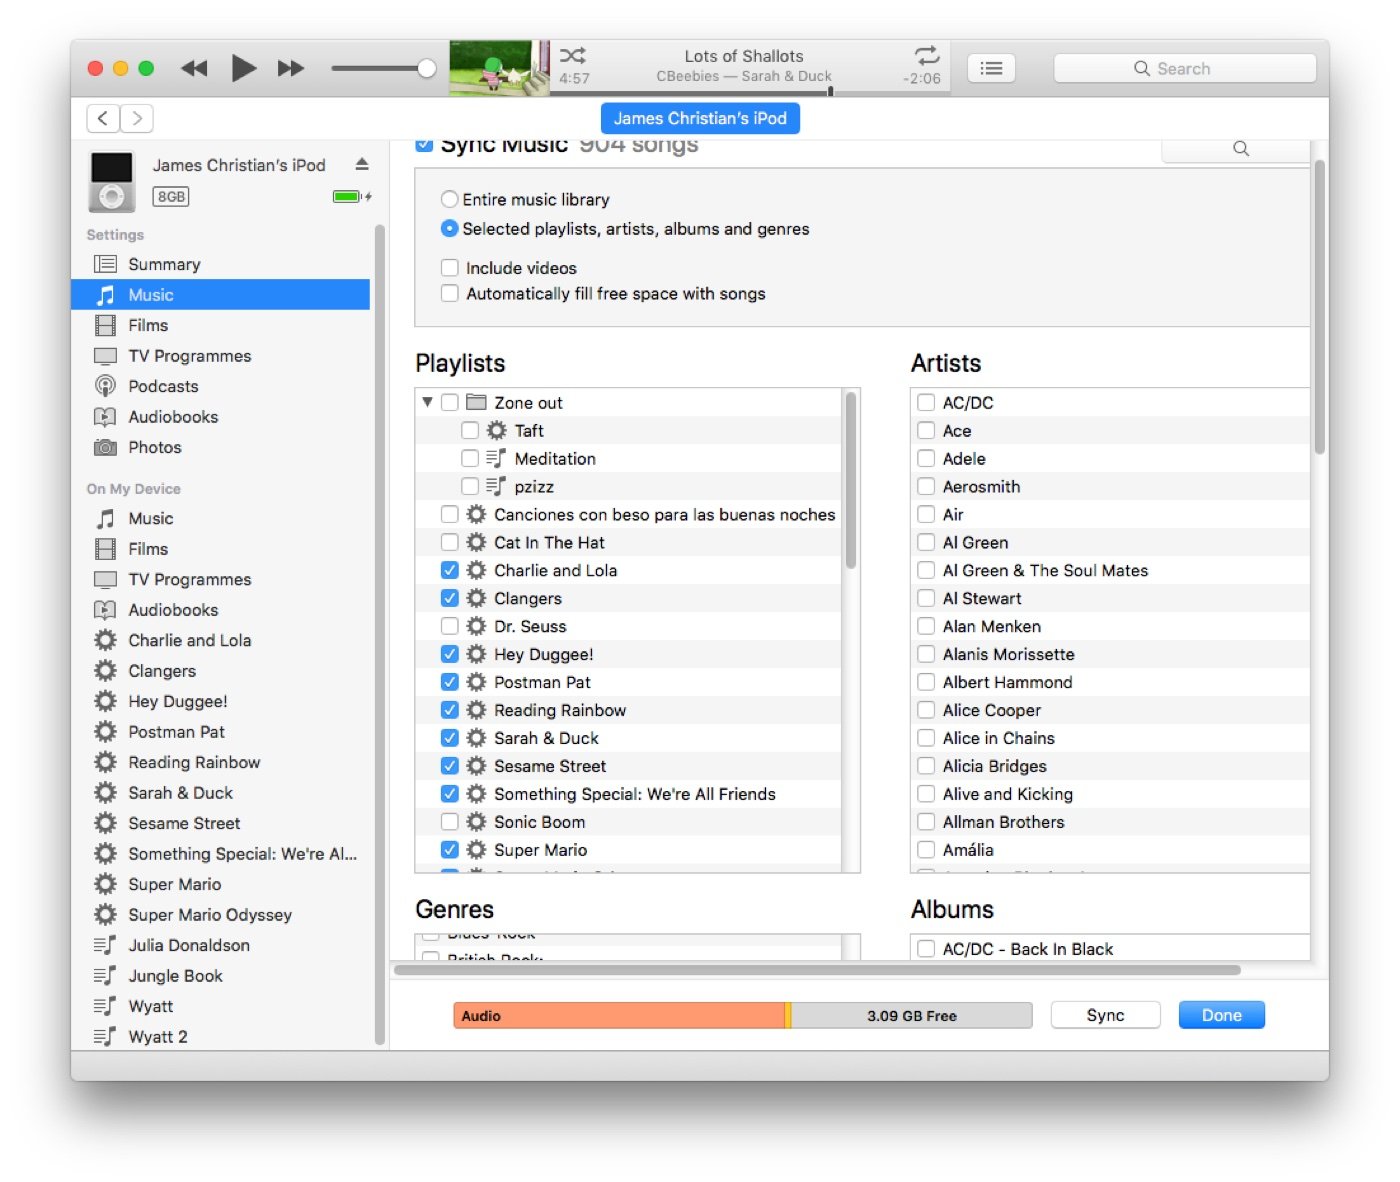Viewport: 1400px width, 1182px height.
Task: Click the back navigation chevron
Action: [x=103, y=118]
